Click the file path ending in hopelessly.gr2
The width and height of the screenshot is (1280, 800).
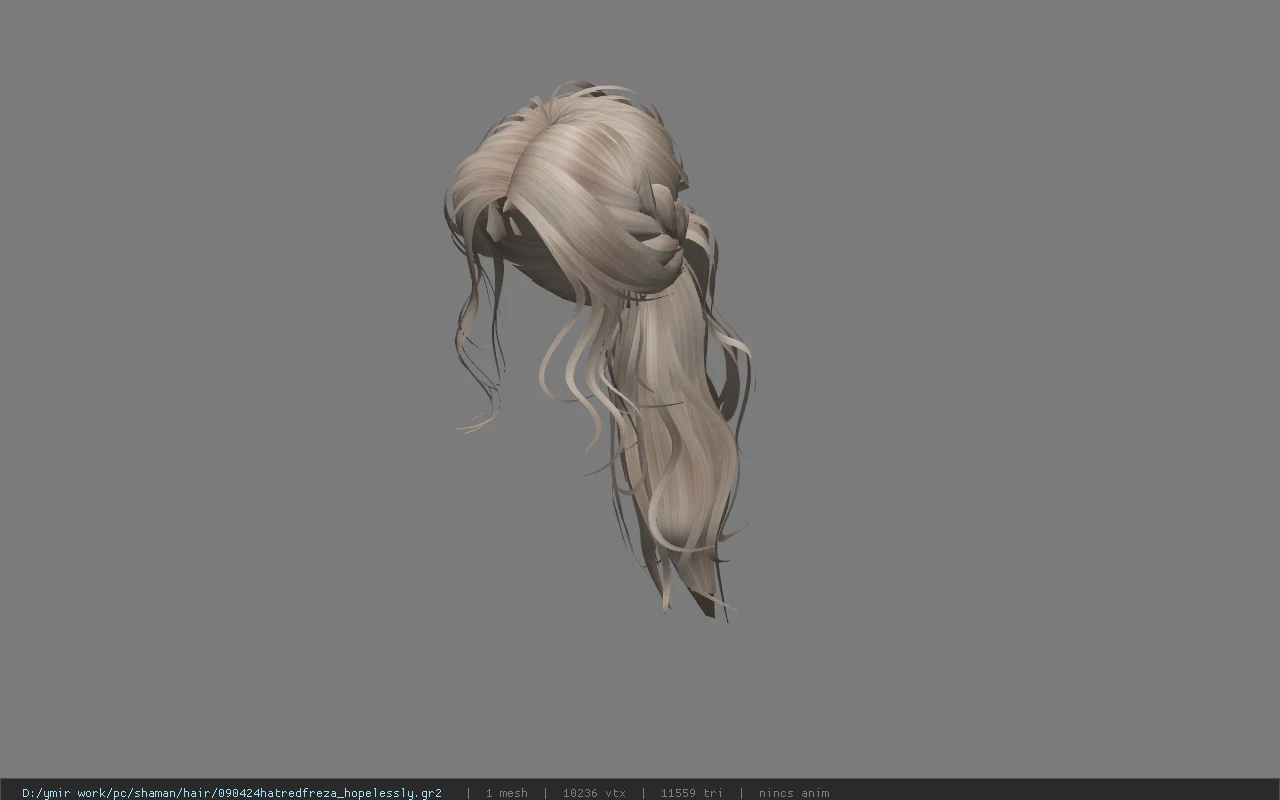click(x=232, y=793)
